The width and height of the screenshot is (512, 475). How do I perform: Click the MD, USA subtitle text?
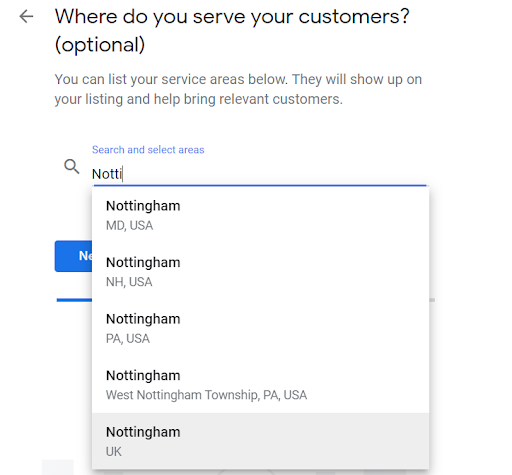129,226
